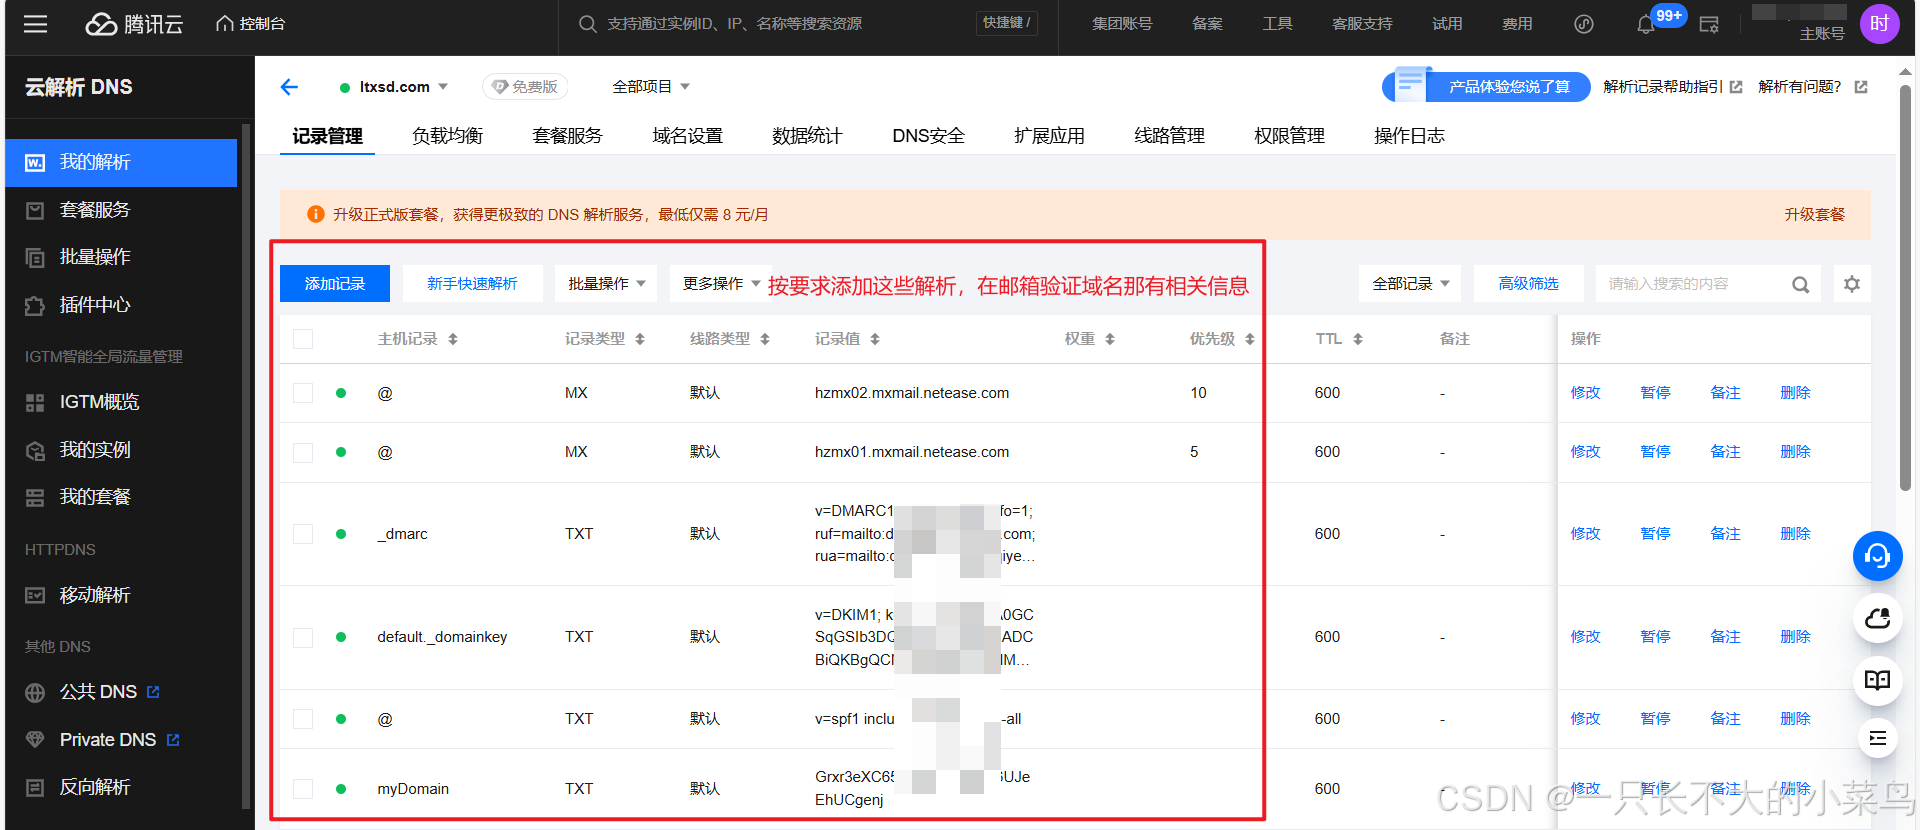Viewport: 1920px width, 830px height.
Task: Sort by 线路类型 column arrows
Action: click(765, 339)
